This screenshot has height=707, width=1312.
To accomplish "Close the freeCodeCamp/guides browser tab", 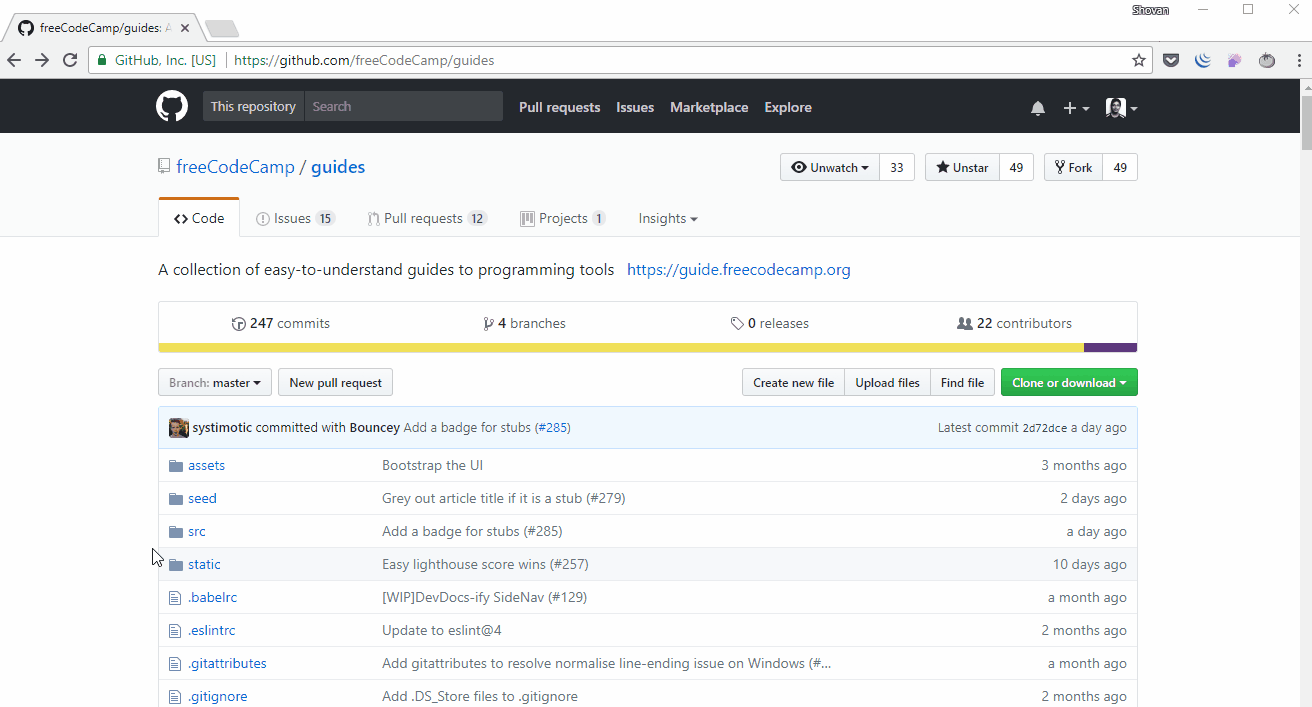I will tap(185, 28).
